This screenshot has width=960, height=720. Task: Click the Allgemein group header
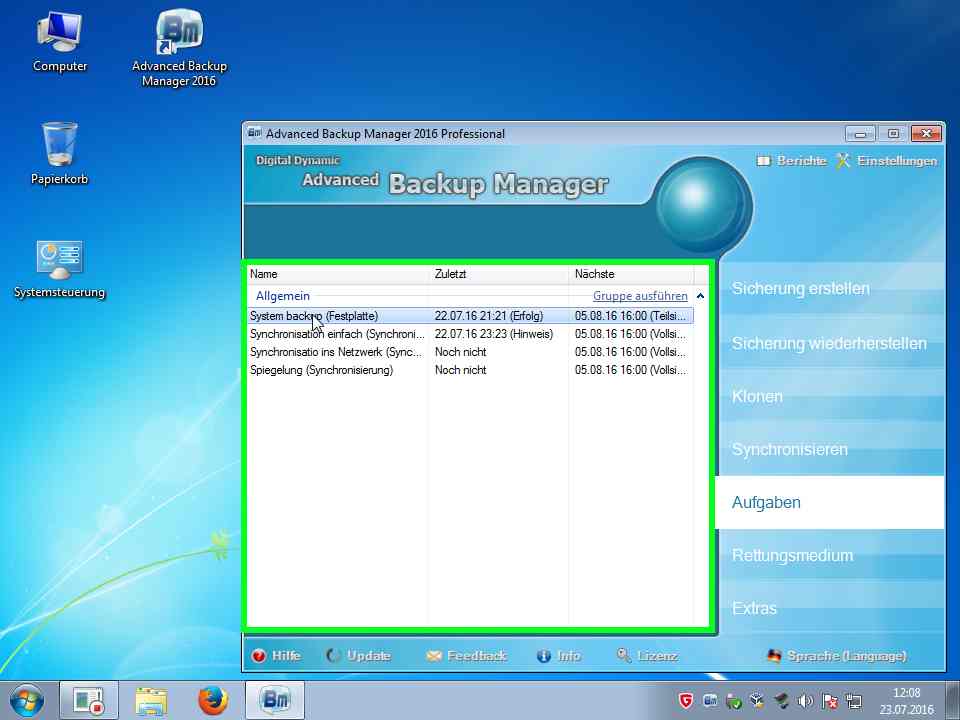point(282,296)
